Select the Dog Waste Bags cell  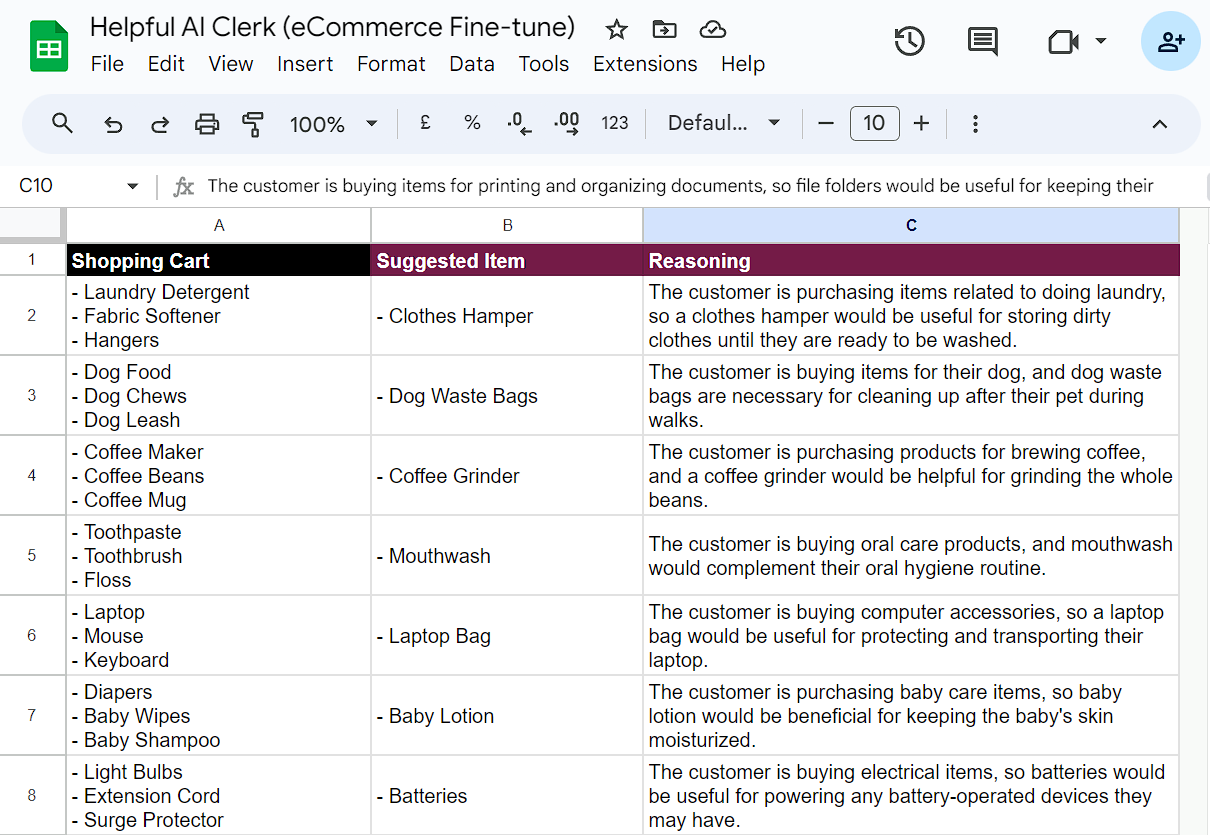[x=507, y=395]
